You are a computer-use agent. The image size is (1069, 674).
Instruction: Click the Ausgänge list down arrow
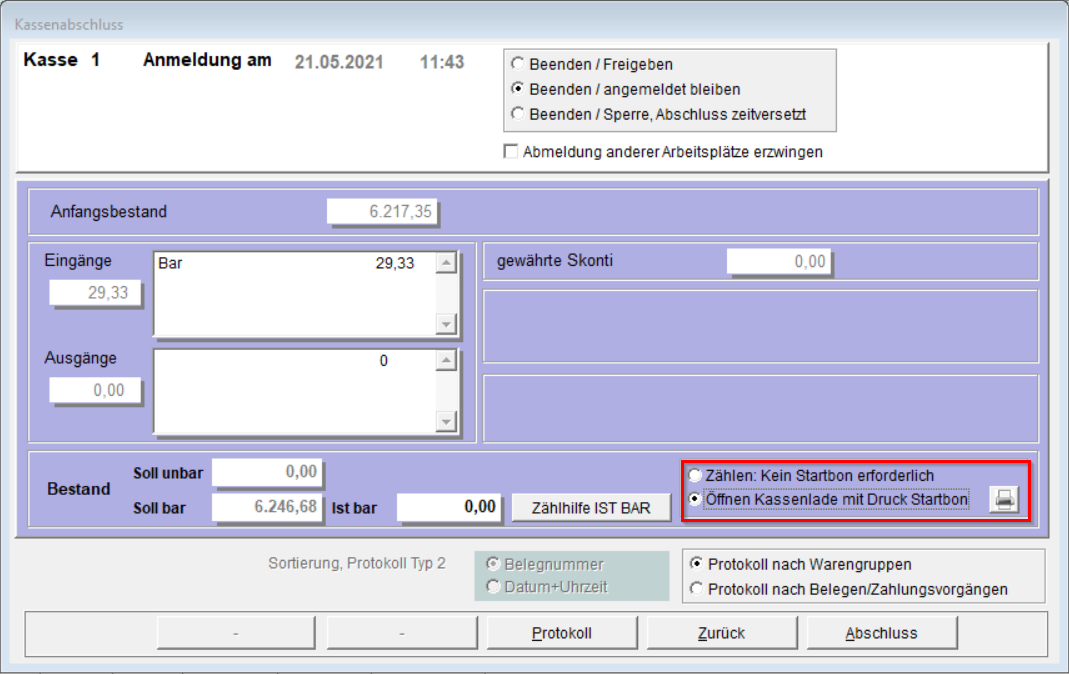click(x=446, y=422)
